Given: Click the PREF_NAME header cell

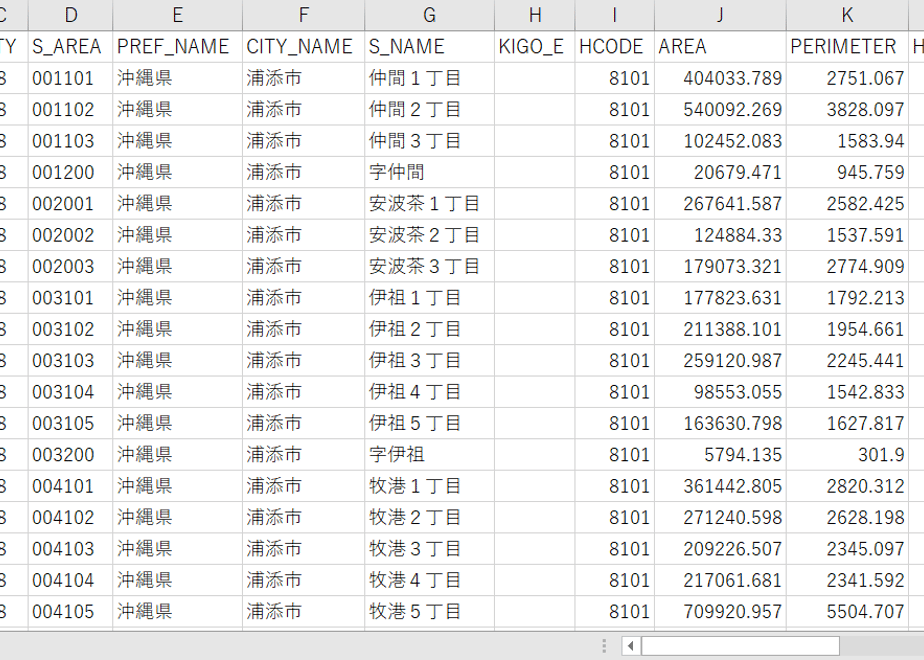Looking at the screenshot, I should (x=177, y=47).
